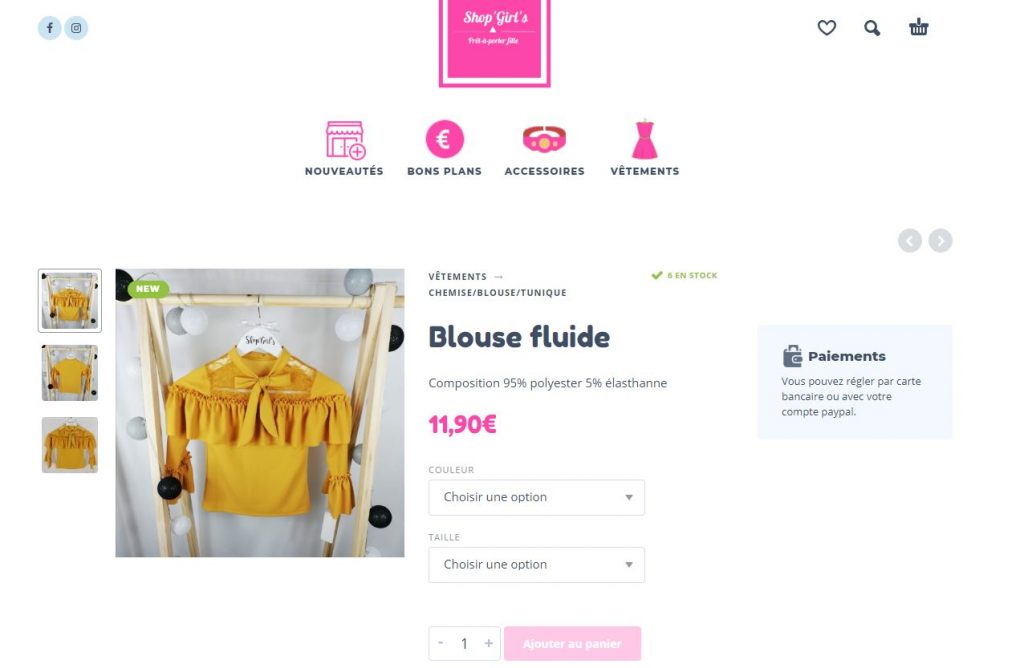Screen dimensions: 1024x668
Task: Go to next product arrow
Action: [940, 240]
